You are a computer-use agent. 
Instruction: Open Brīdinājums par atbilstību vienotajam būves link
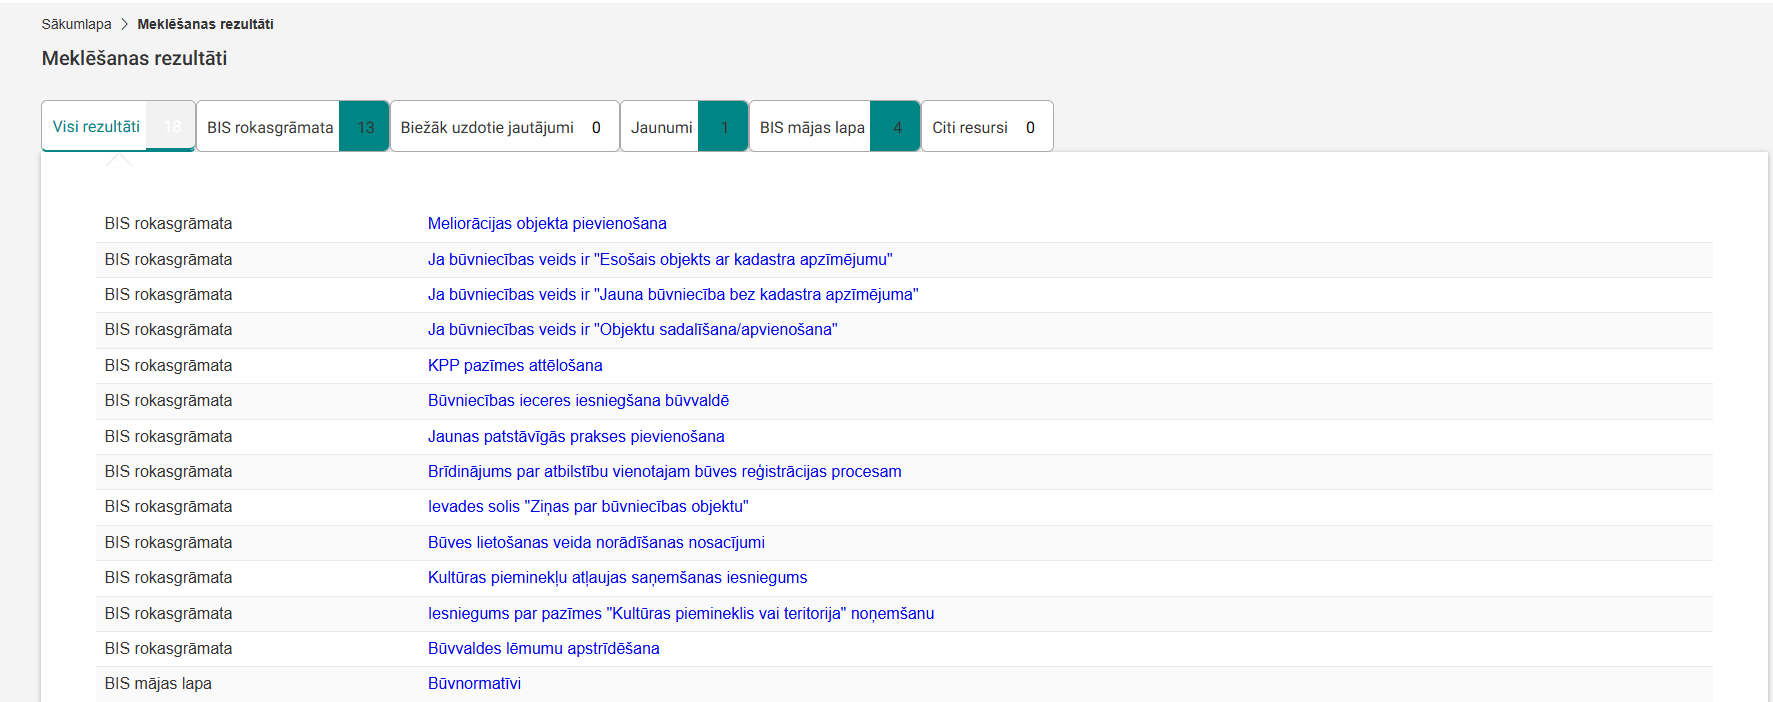pyautogui.click(x=664, y=472)
